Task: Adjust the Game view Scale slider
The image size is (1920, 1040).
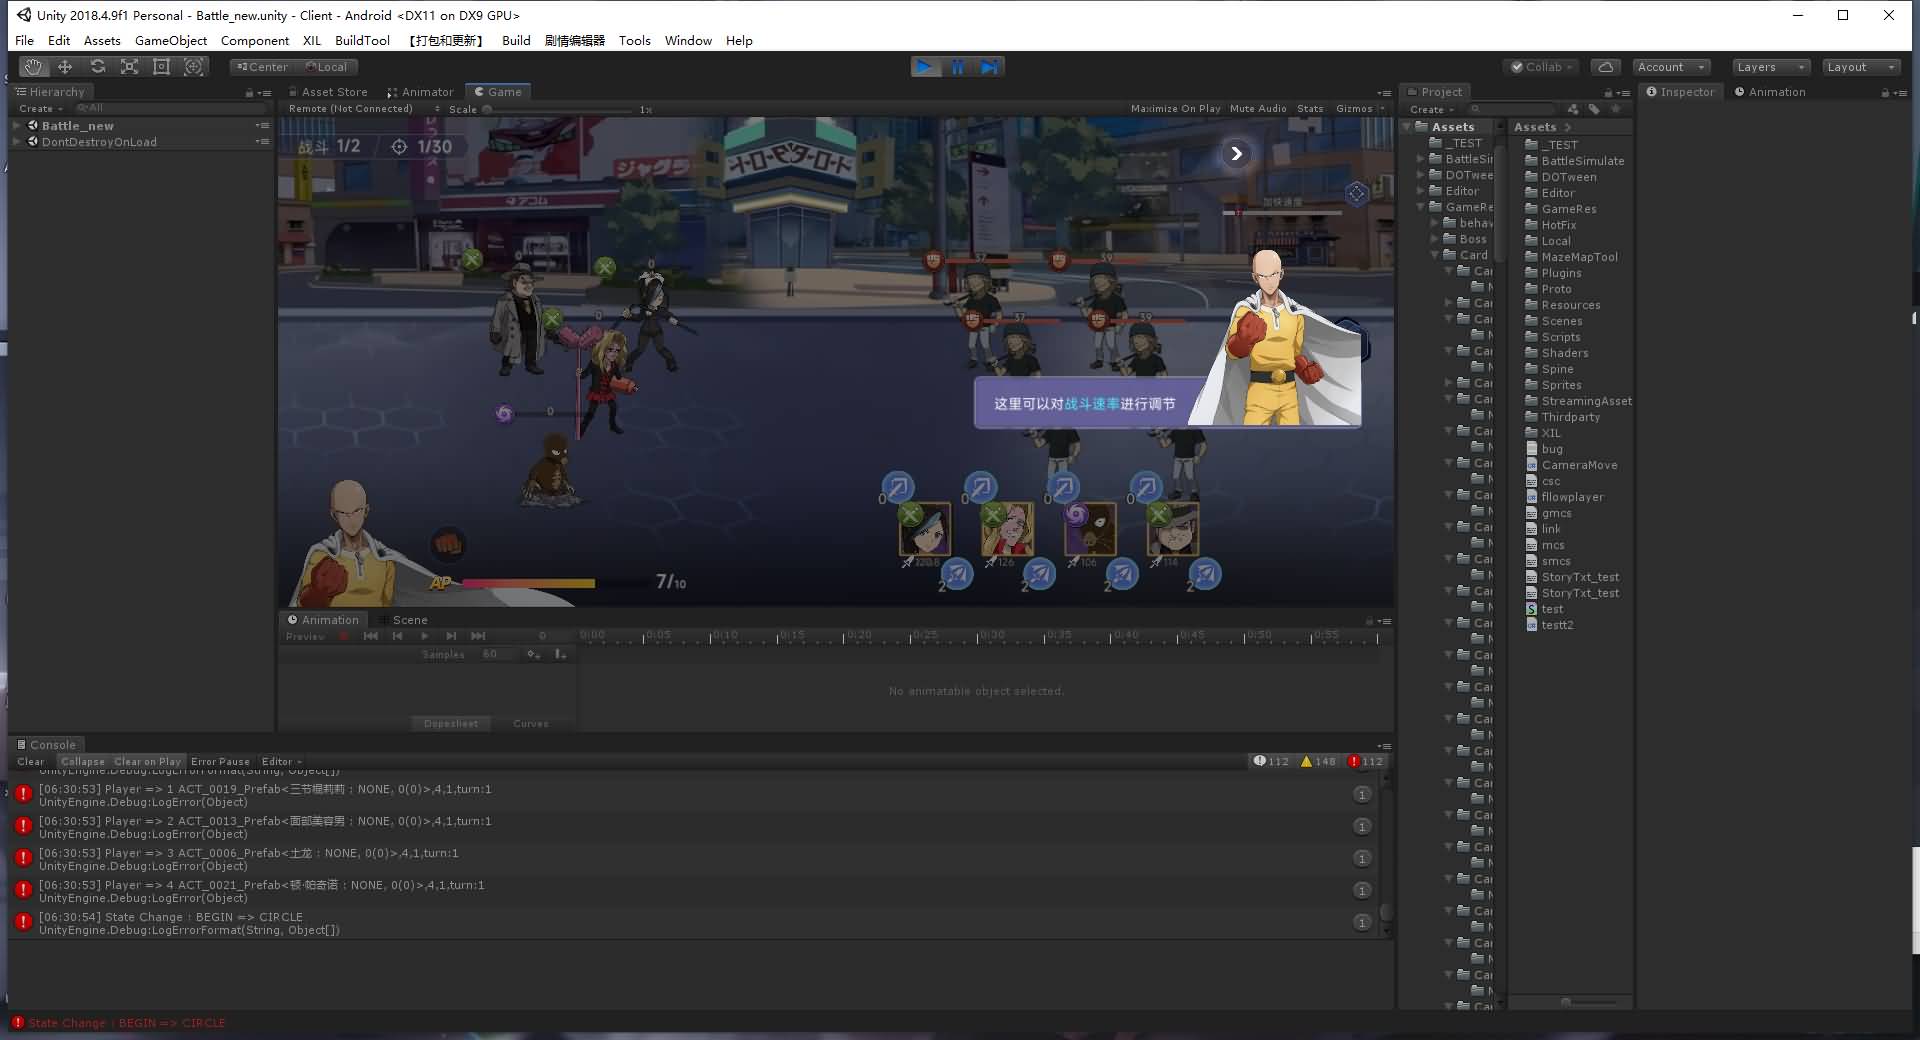Action: point(488,110)
